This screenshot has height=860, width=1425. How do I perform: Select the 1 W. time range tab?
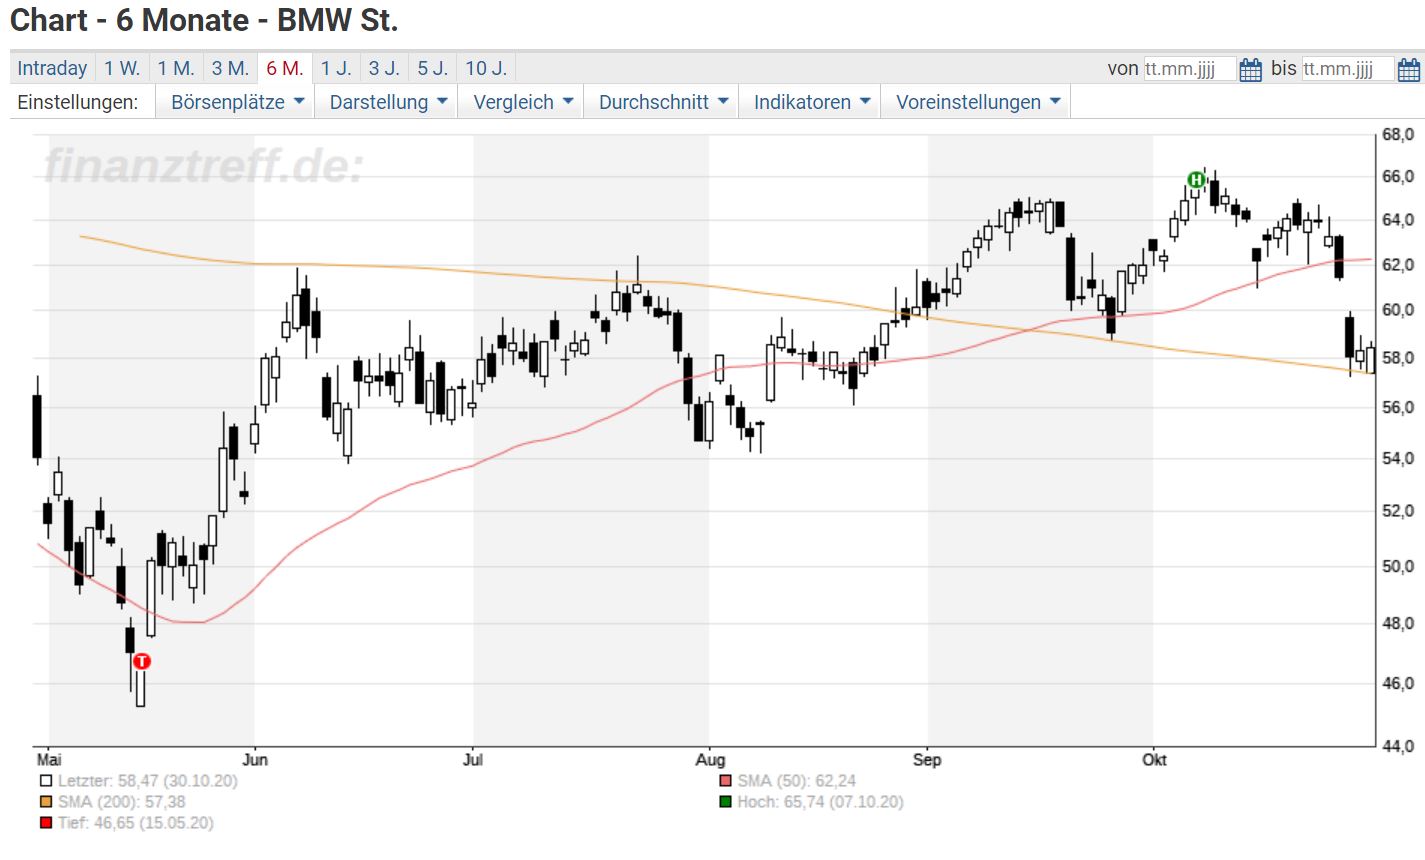coord(122,68)
